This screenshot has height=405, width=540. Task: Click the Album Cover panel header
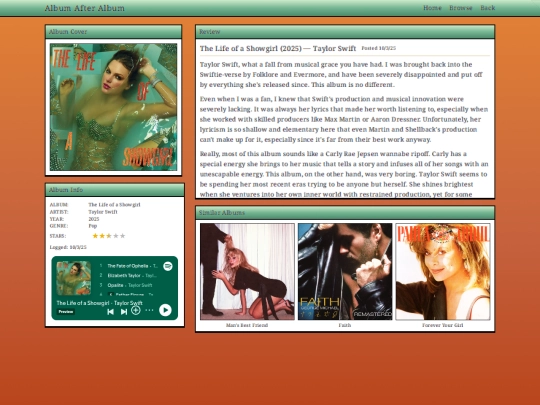click(x=113, y=32)
